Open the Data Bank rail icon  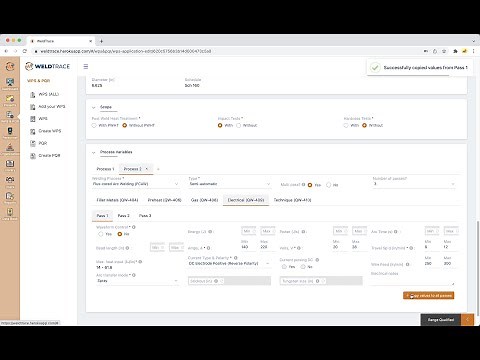(10, 212)
